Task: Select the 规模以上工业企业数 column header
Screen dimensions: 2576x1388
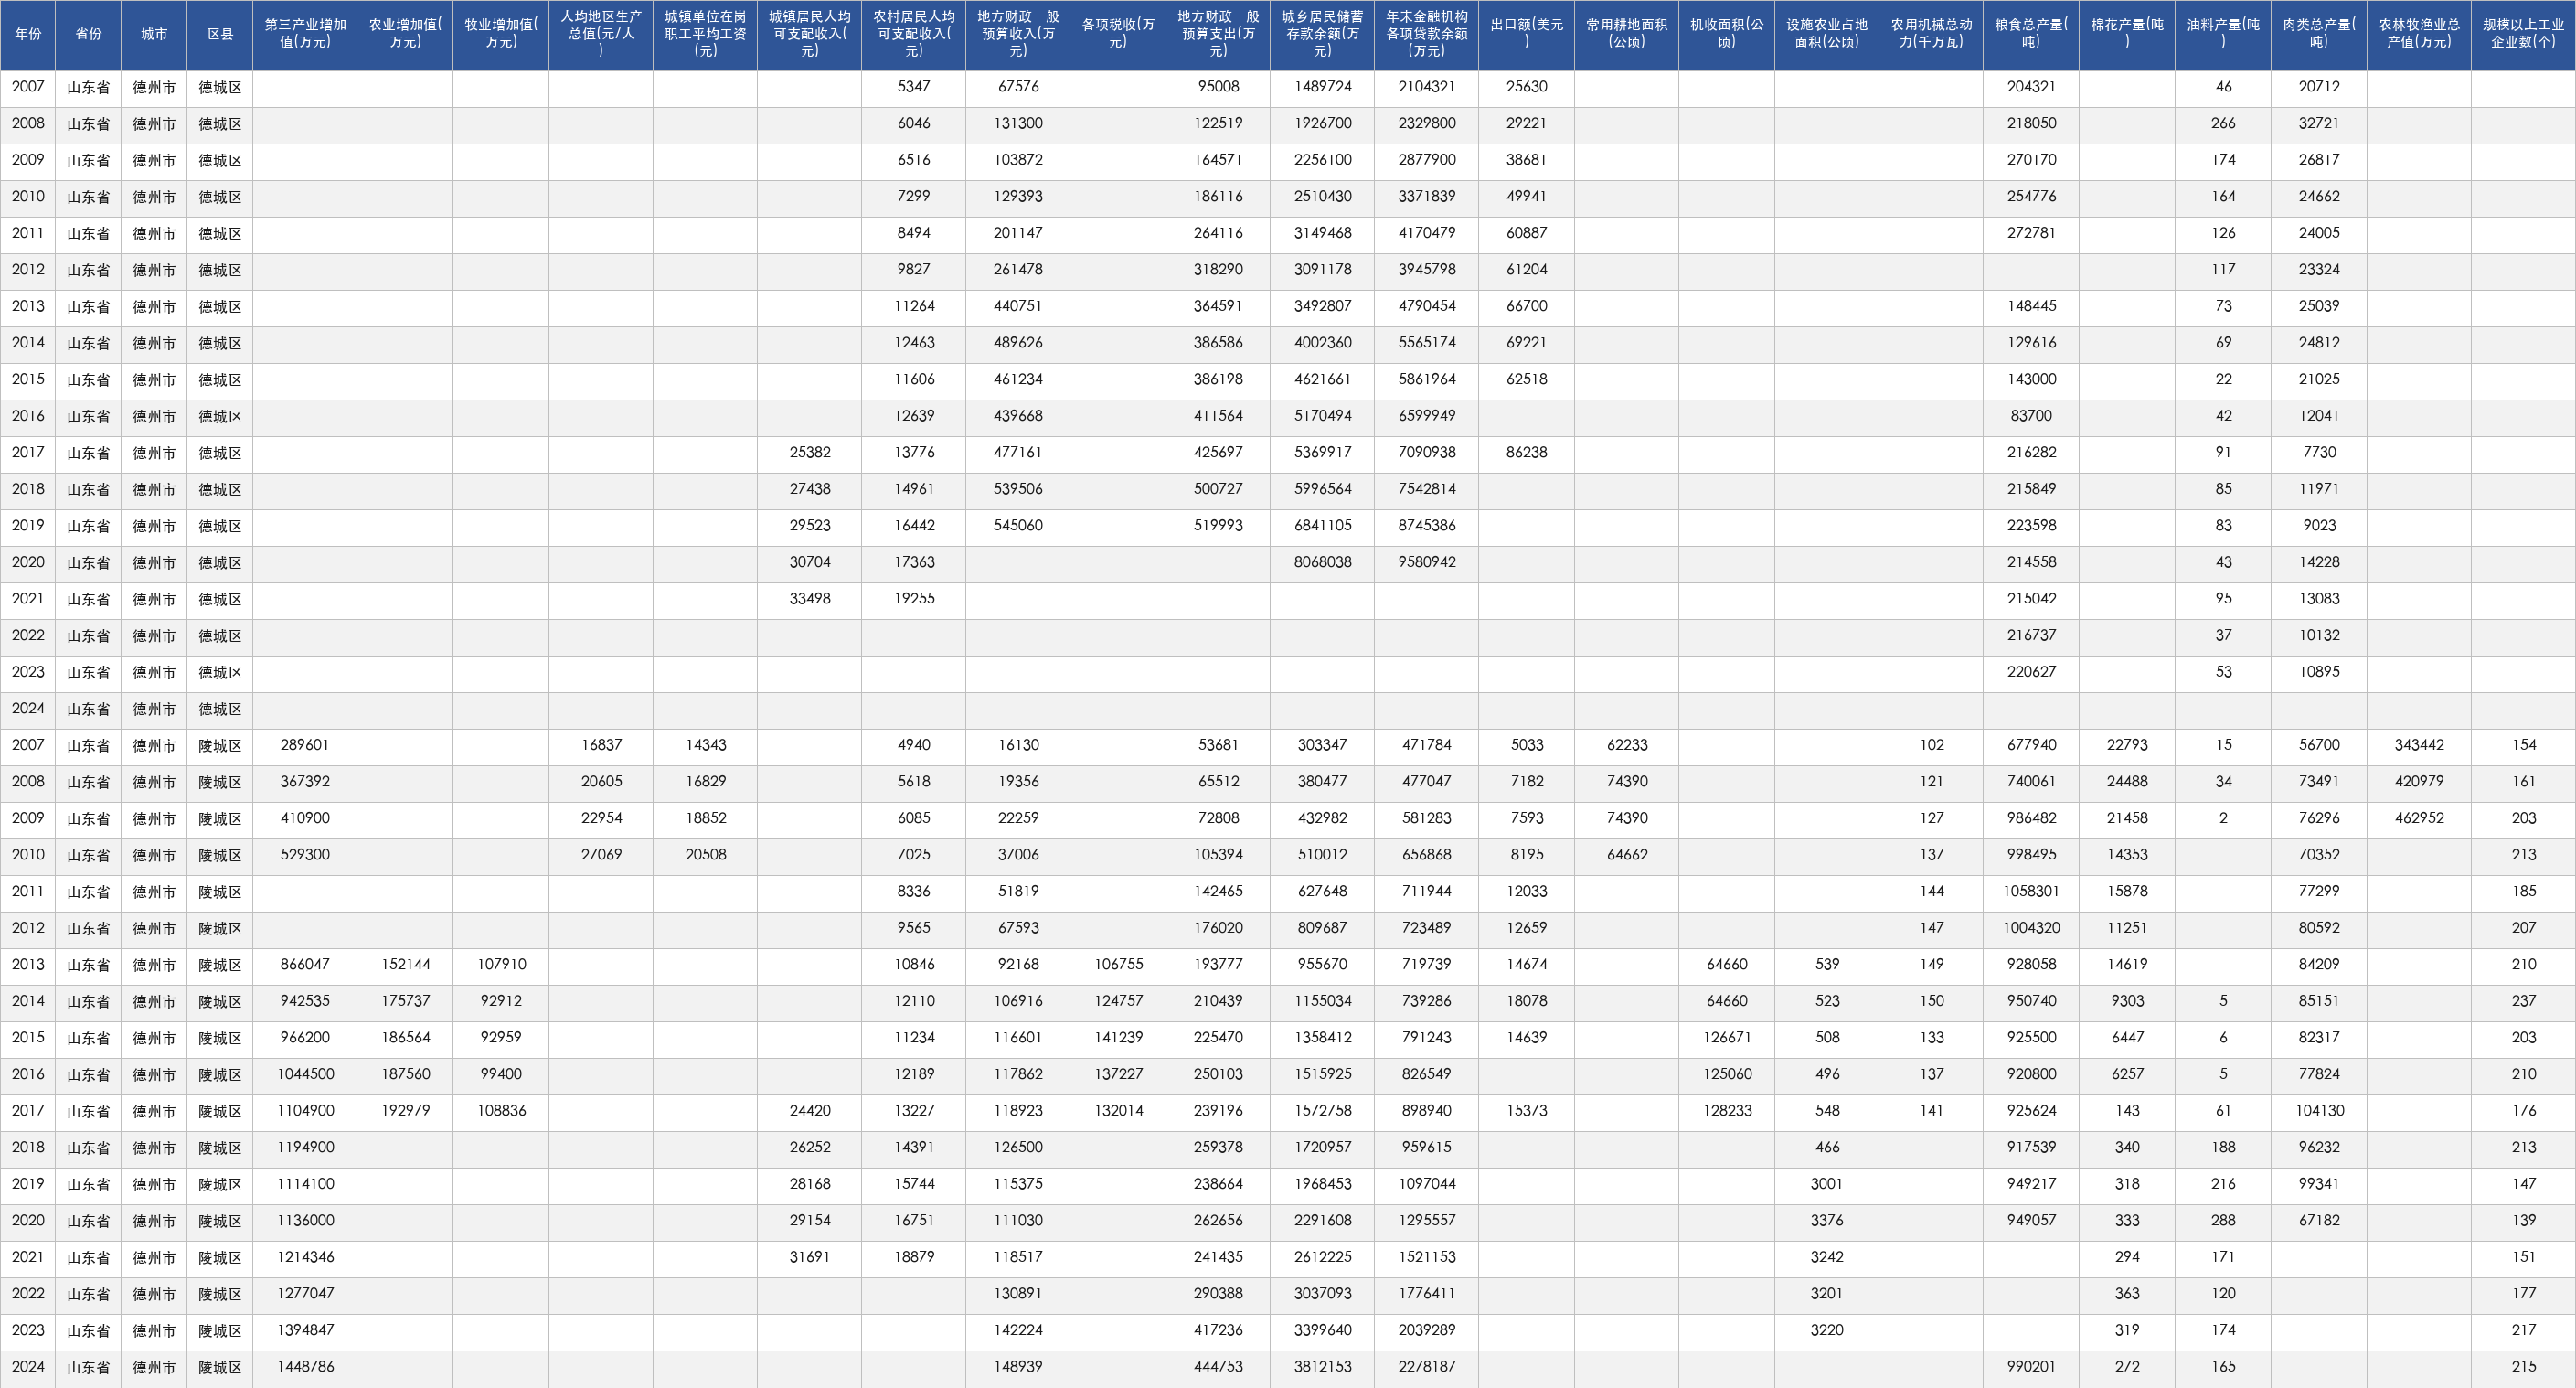Action: point(2523,34)
